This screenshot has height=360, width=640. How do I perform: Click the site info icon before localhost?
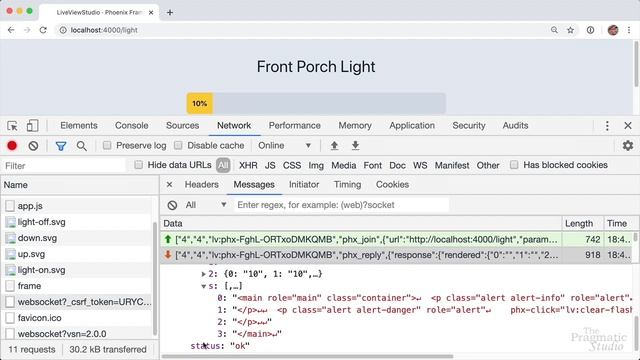click(63, 30)
